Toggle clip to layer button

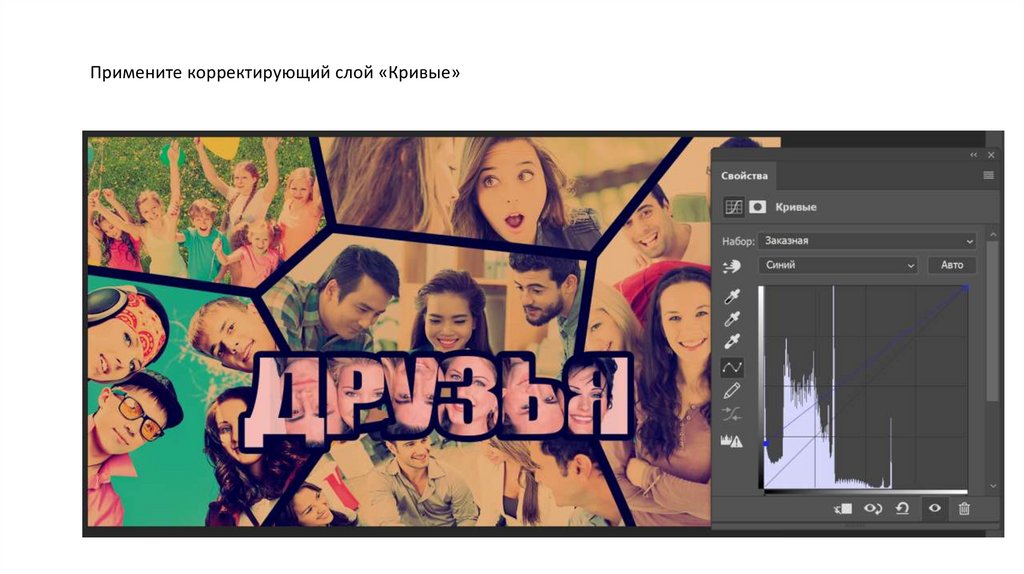pyautogui.click(x=843, y=508)
